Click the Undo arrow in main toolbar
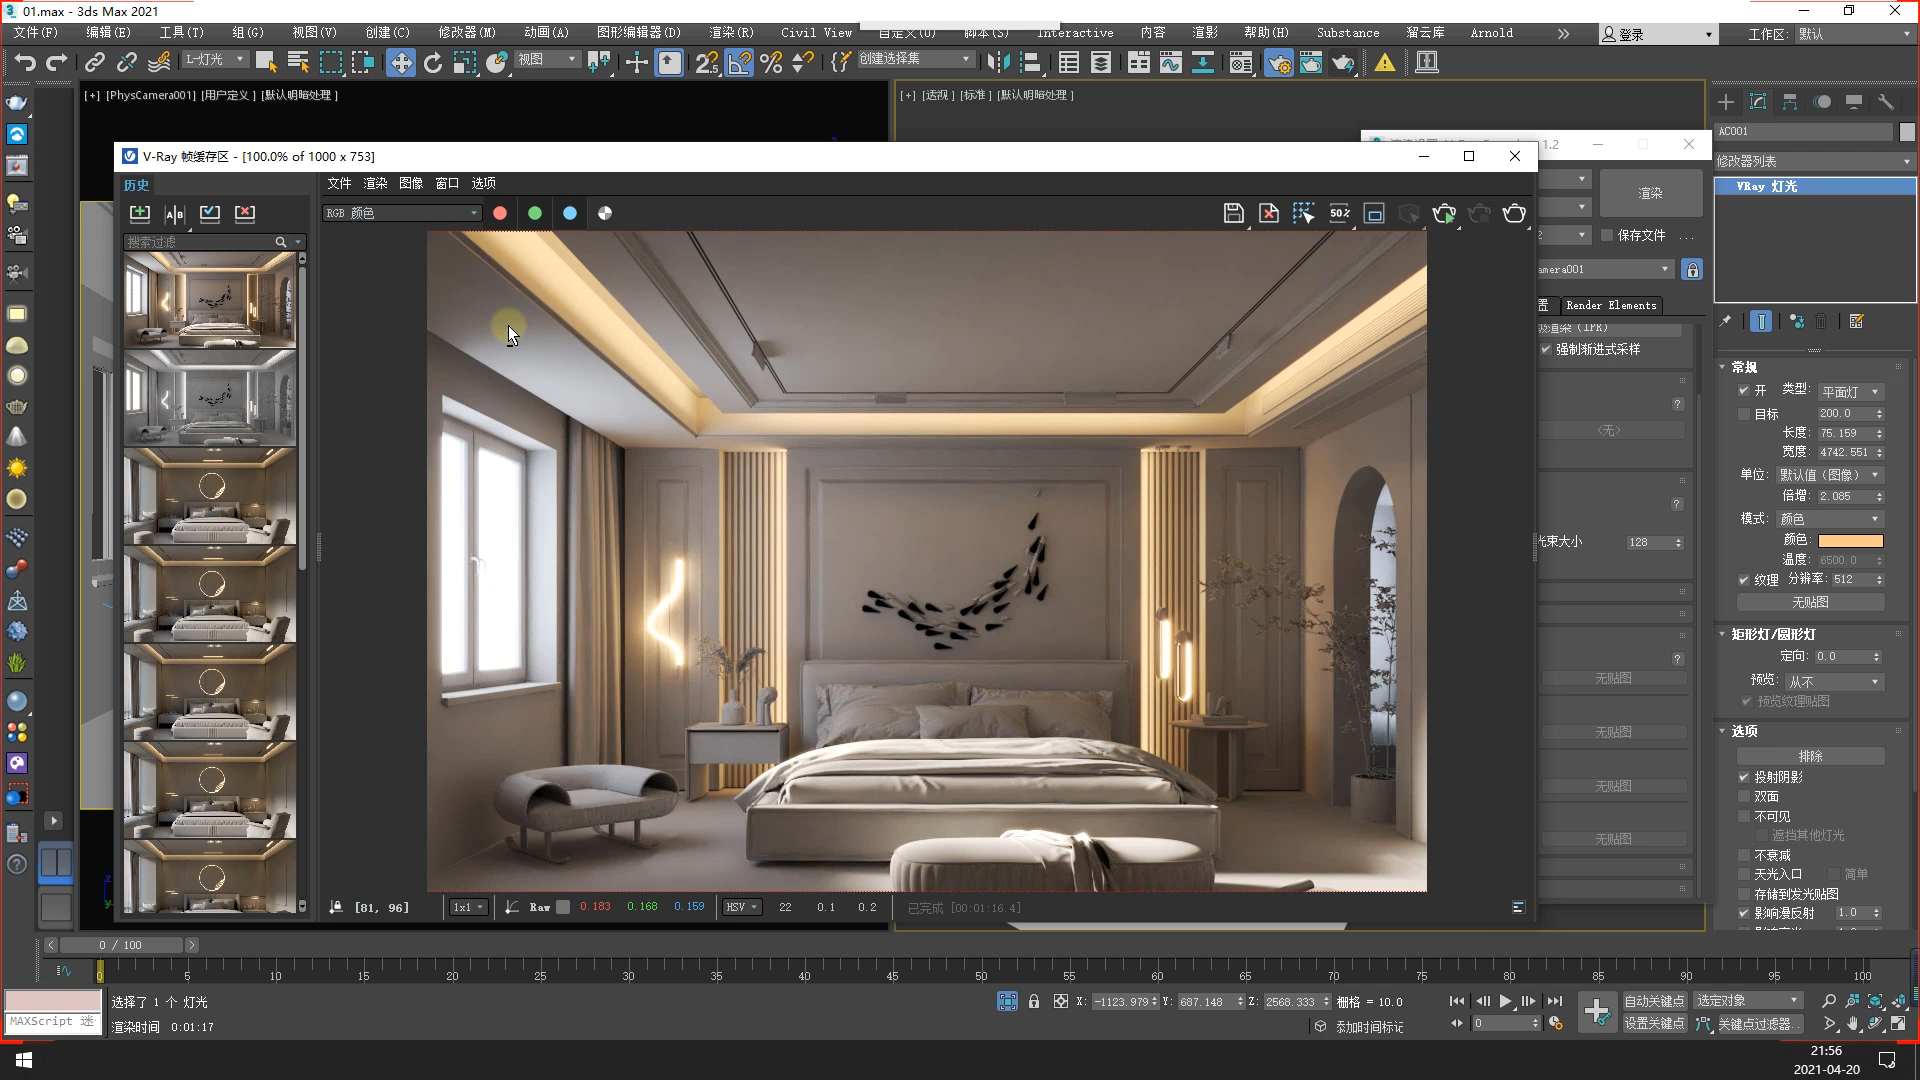The height and width of the screenshot is (1080, 1920). tap(24, 63)
